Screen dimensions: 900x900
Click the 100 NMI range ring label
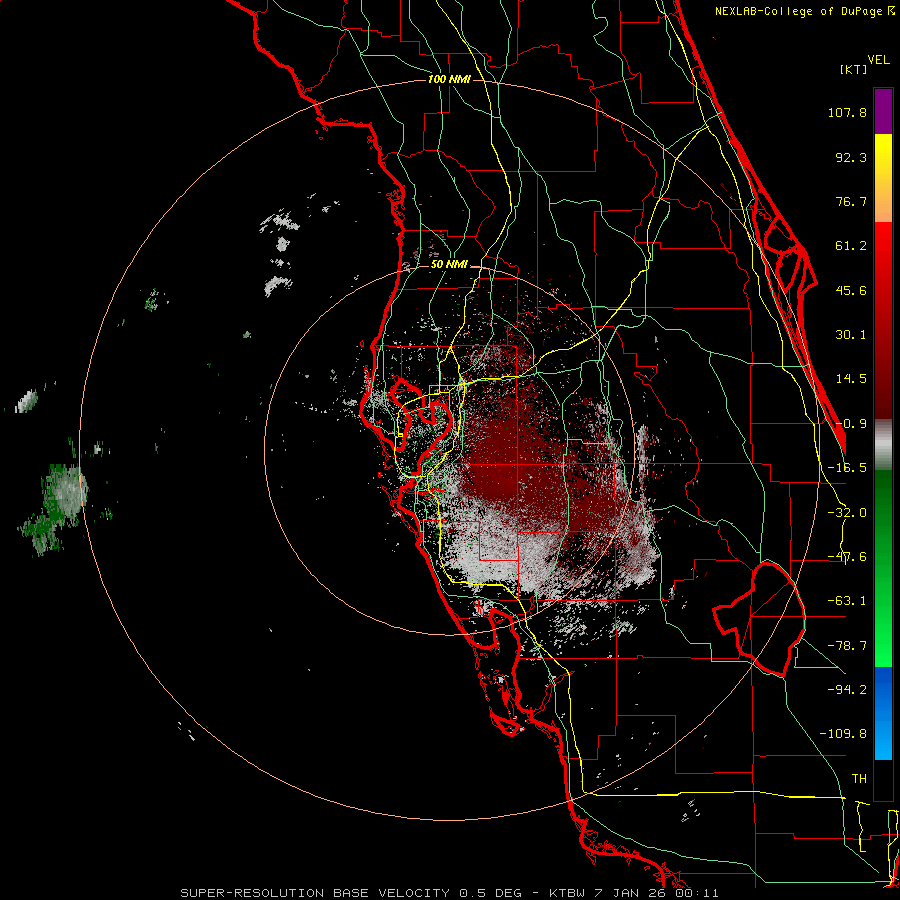pos(449,79)
